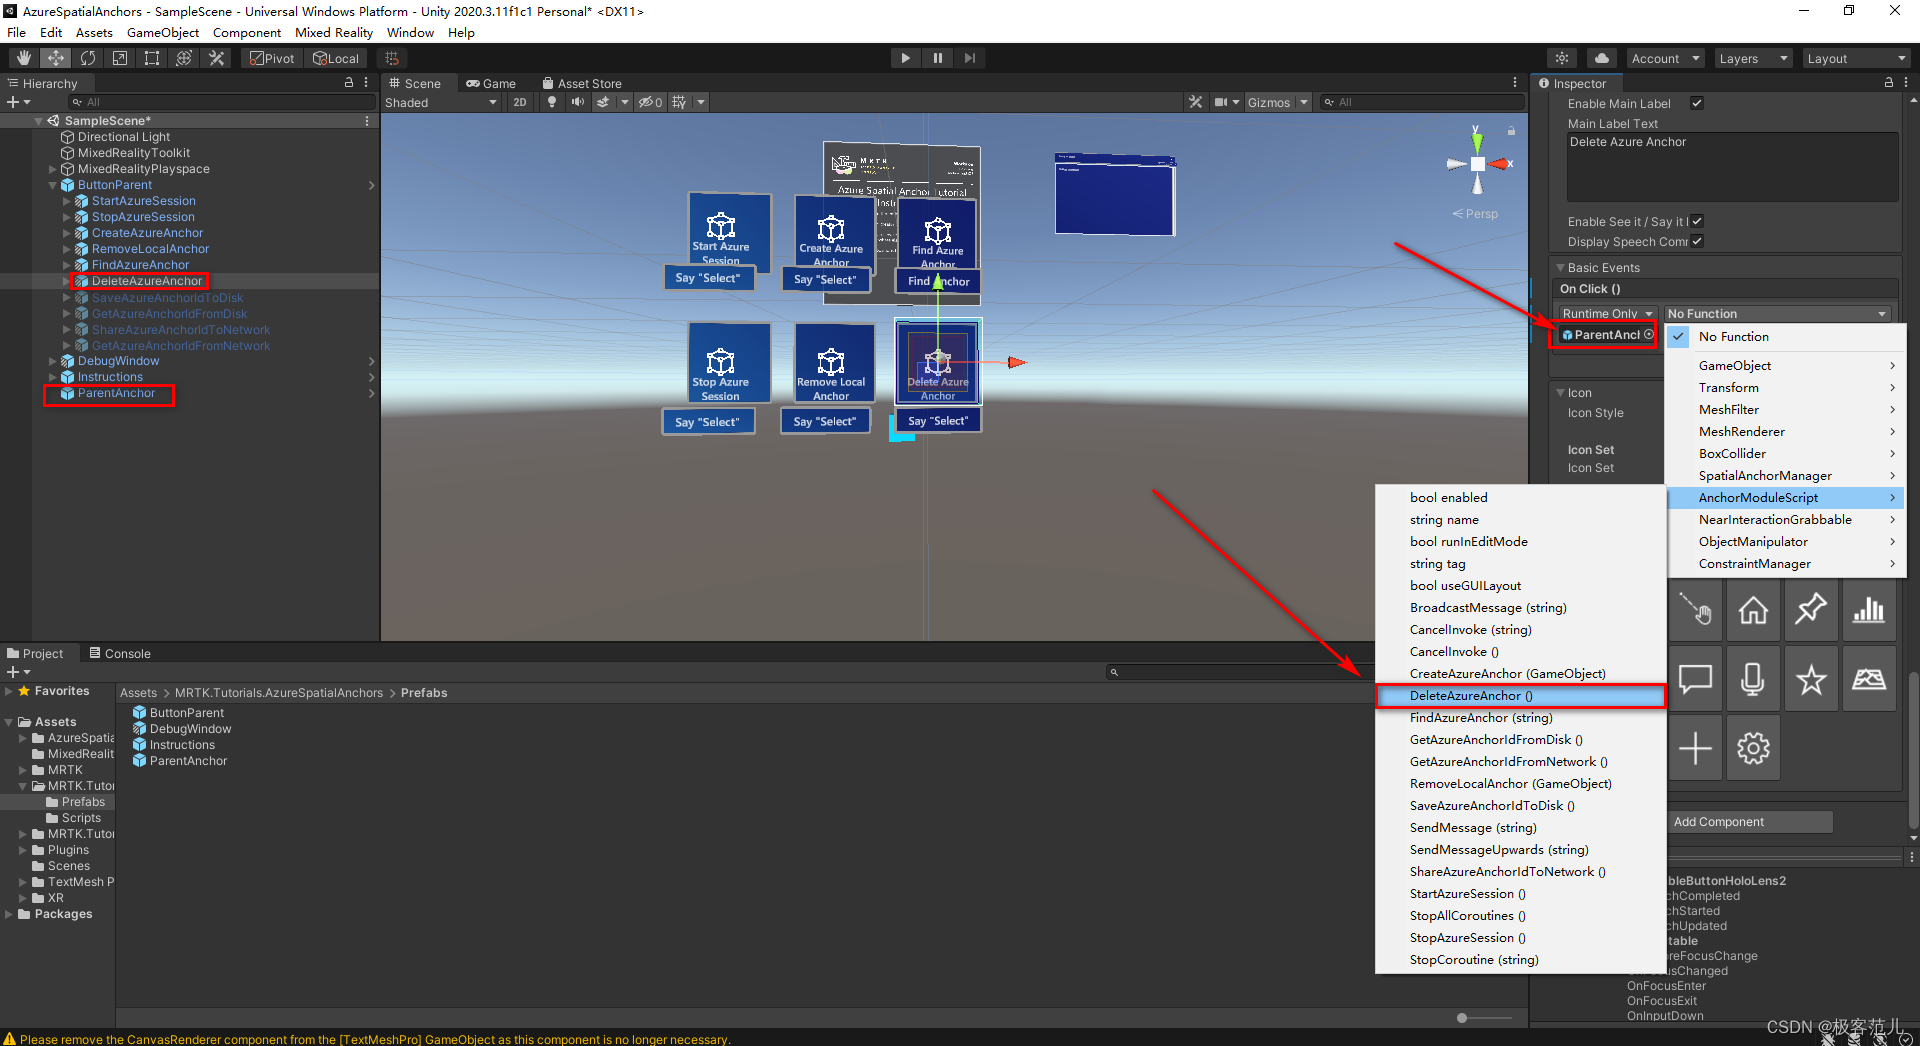The height and width of the screenshot is (1046, 1920).
Task: Toggle scene audio speaker icon
Action: click(577, 102)
